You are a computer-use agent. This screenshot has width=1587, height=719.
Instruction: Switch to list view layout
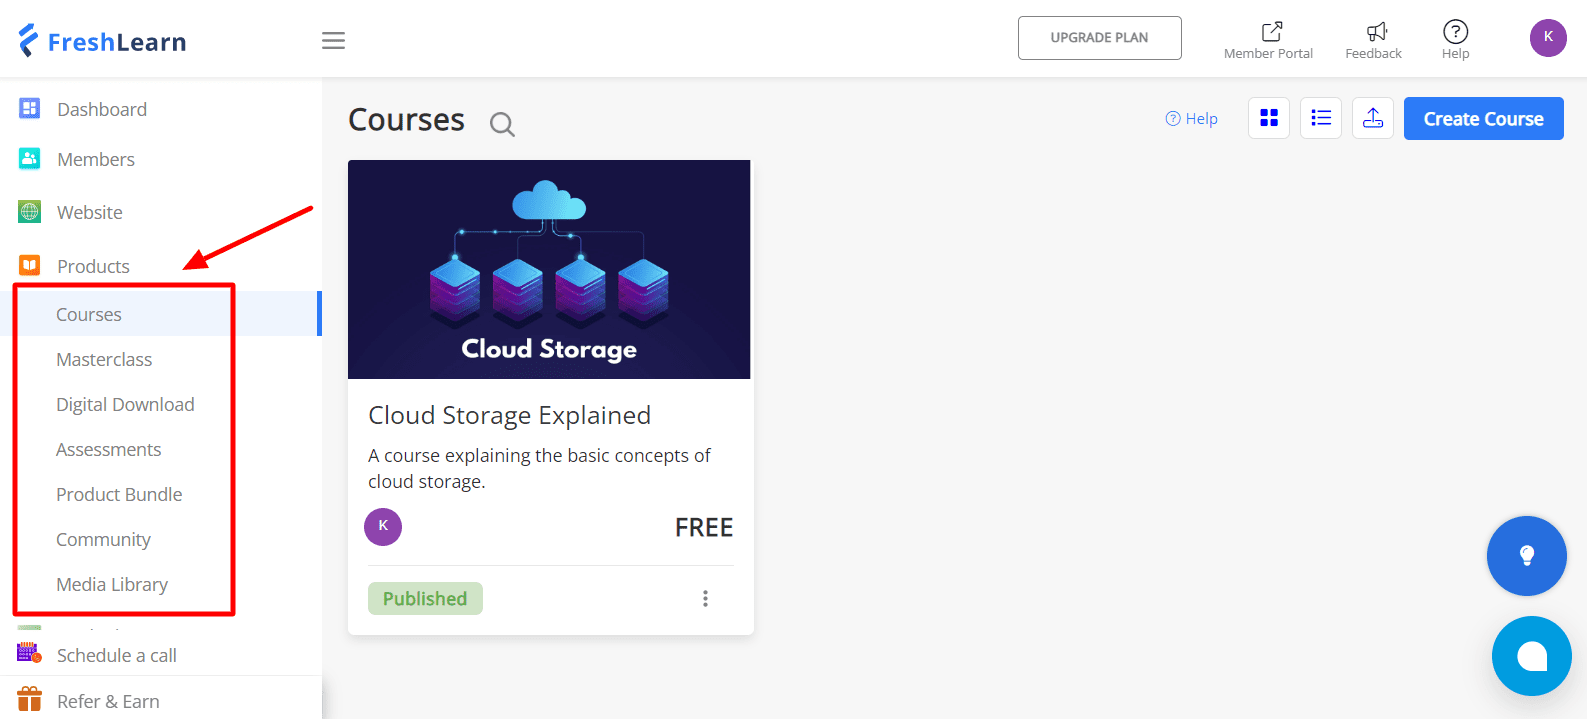[x=1321, y=118]
